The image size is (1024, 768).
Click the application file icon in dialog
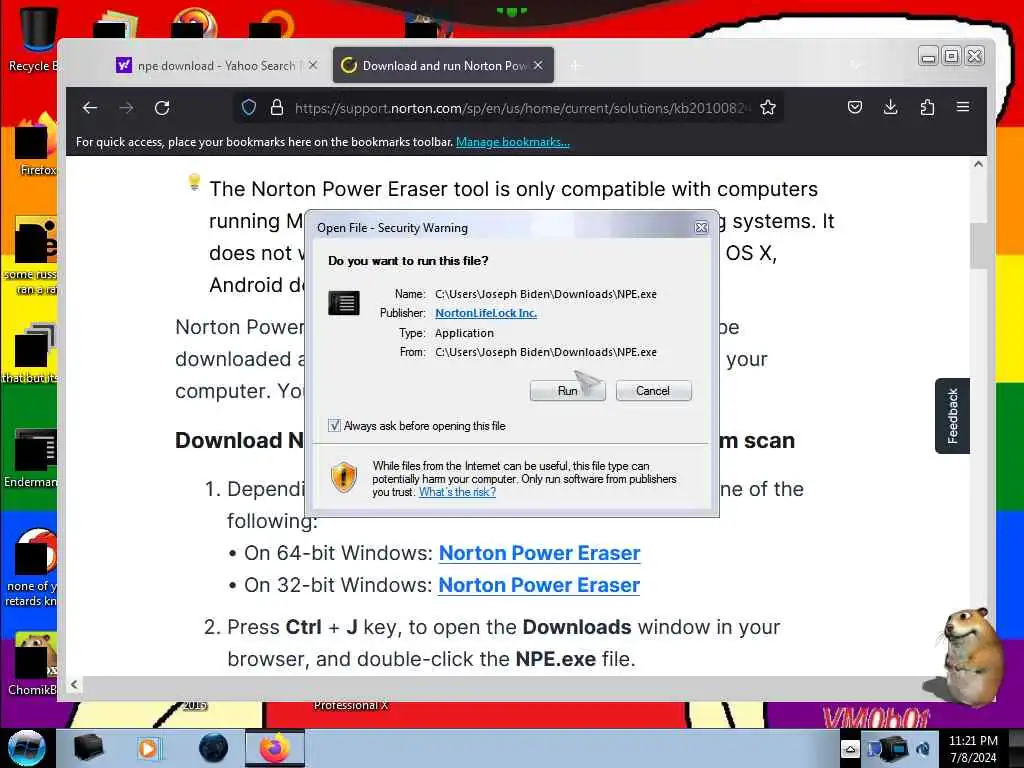coord(344,303)
